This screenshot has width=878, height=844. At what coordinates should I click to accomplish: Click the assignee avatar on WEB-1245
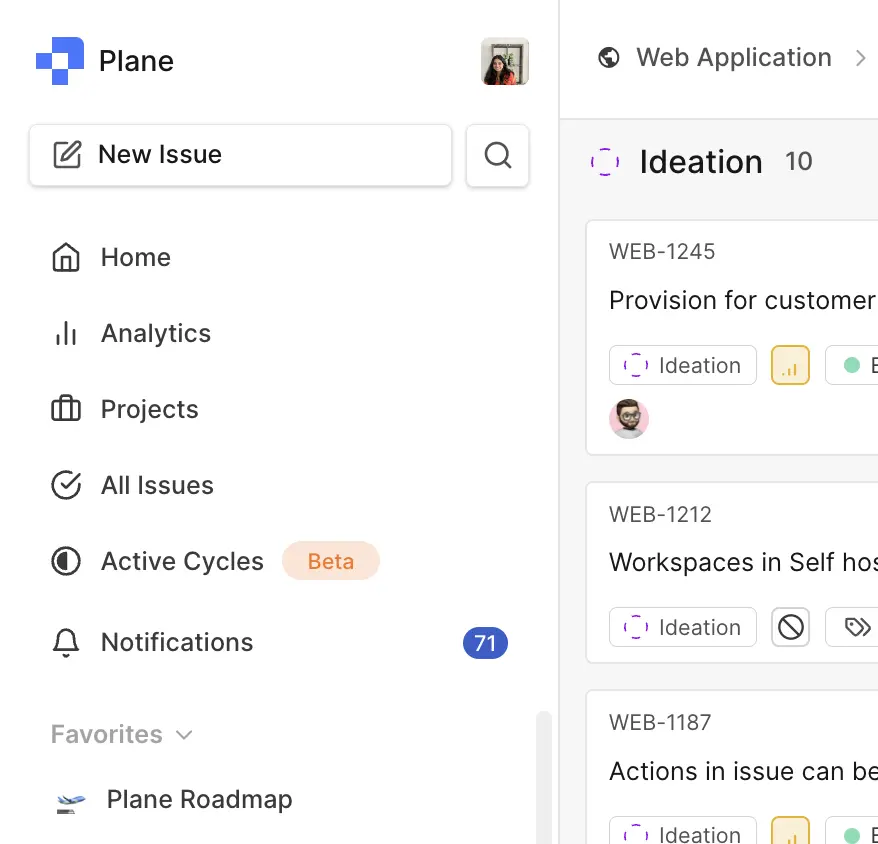tap(629, 419)
